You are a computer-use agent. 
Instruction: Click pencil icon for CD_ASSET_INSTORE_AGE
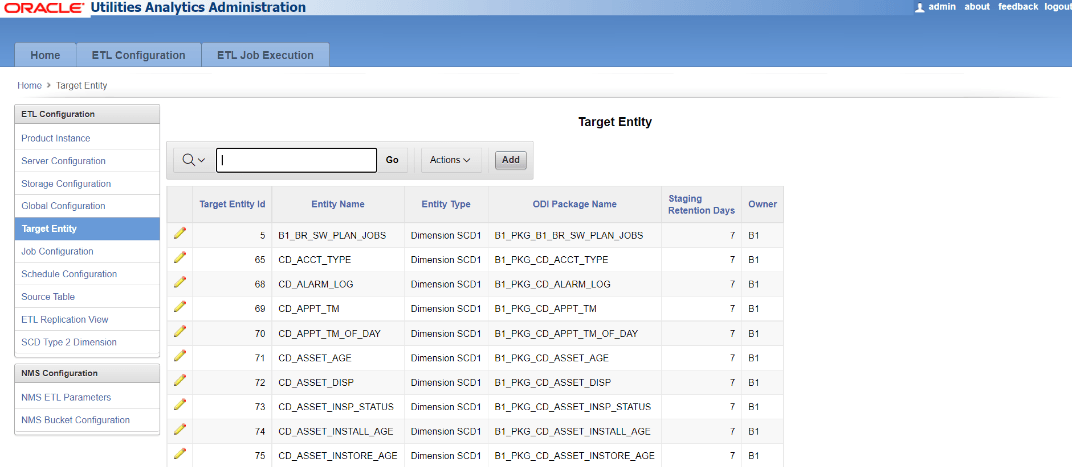(180, 453)
